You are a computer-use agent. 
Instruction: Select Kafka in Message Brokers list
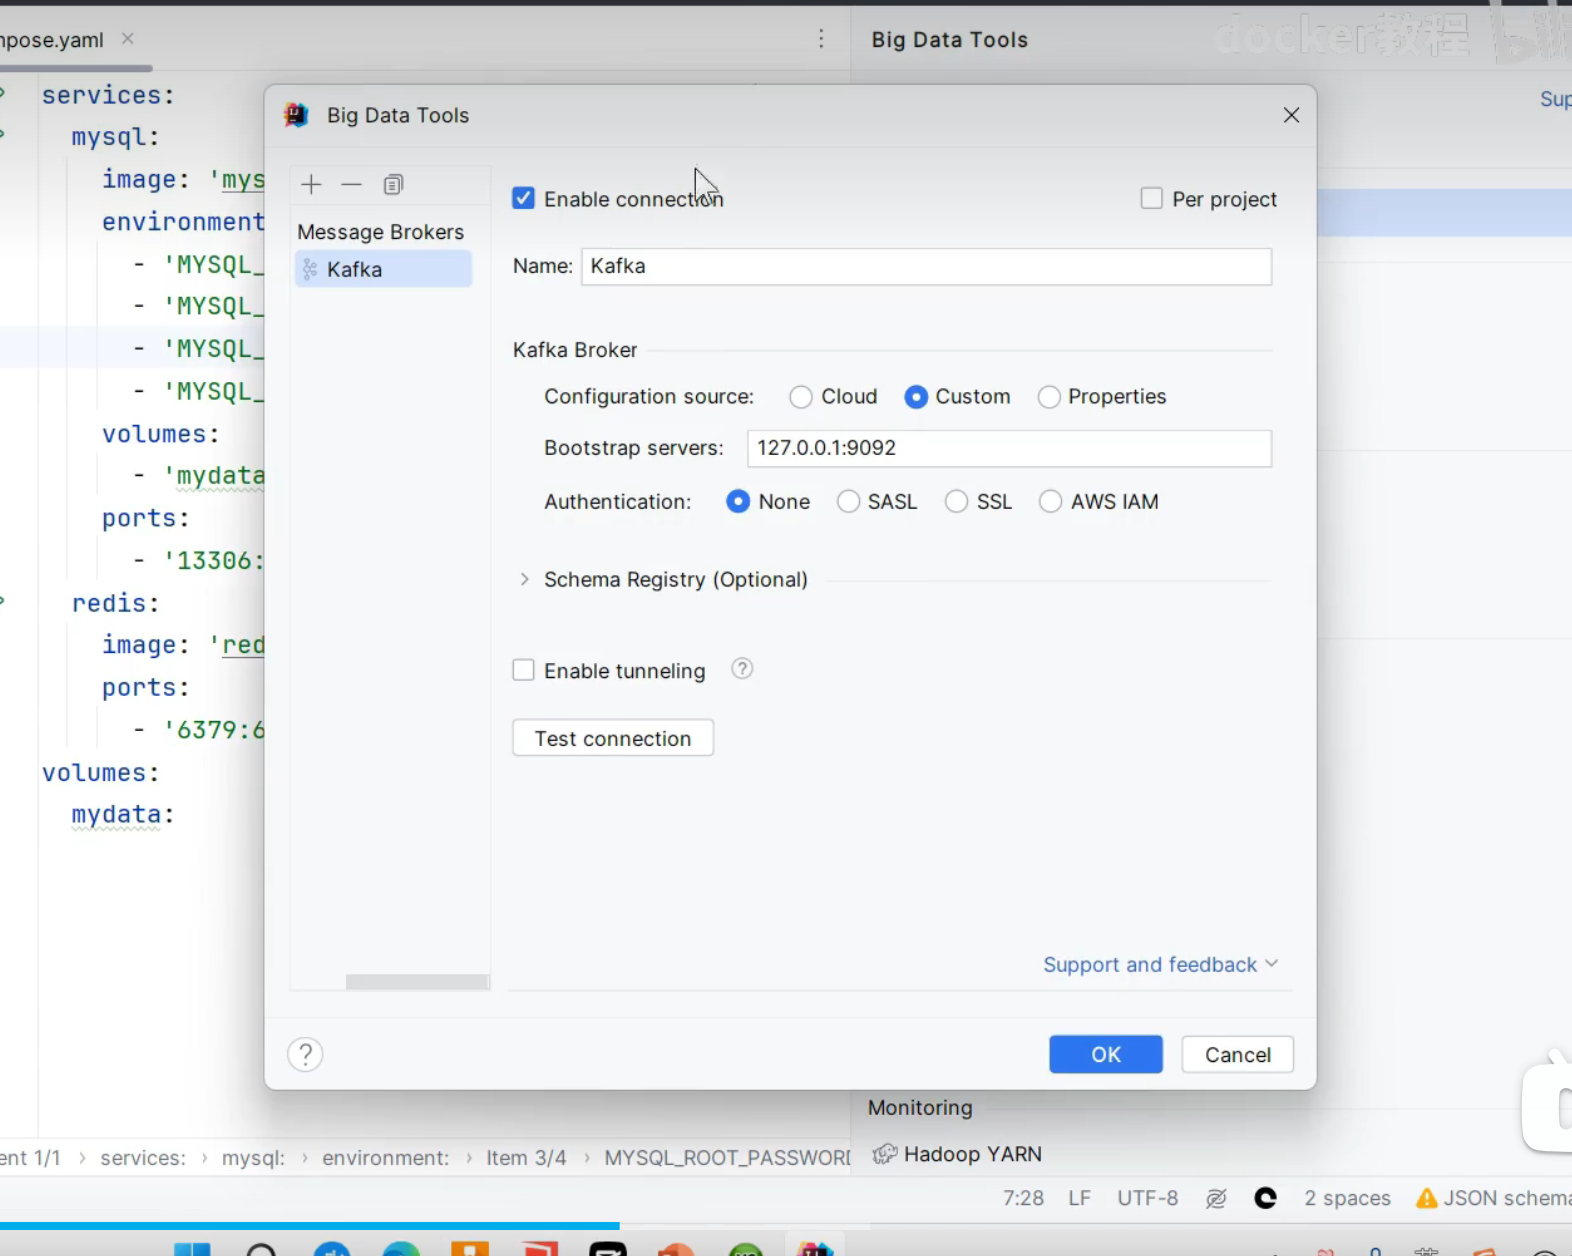click(383, 269)
